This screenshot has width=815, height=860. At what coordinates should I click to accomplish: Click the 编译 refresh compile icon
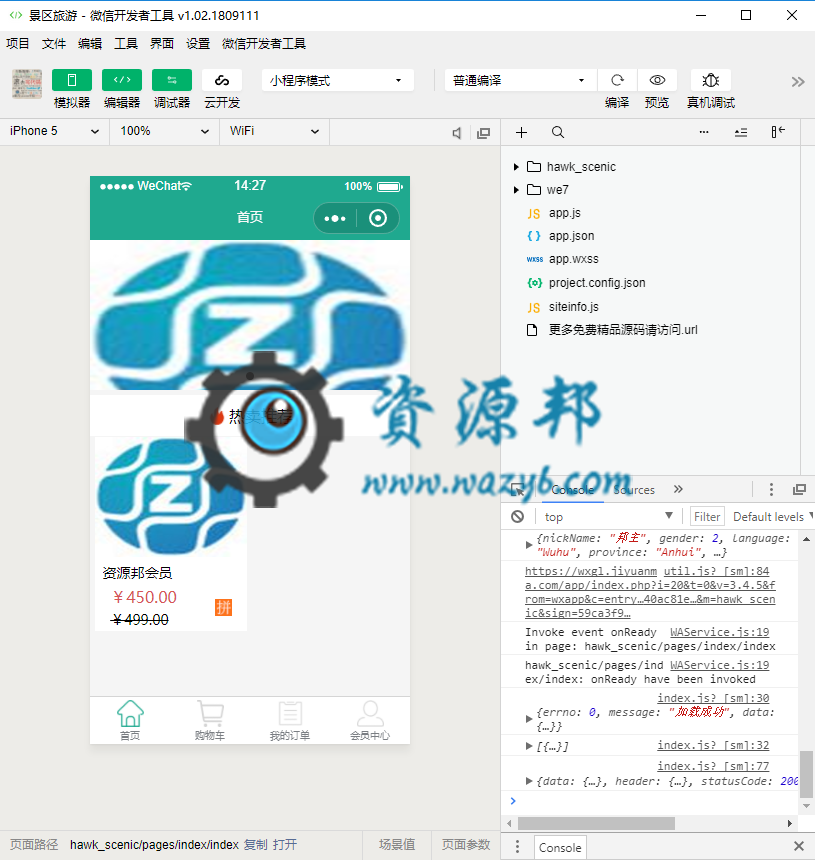[x=617, y=80]
